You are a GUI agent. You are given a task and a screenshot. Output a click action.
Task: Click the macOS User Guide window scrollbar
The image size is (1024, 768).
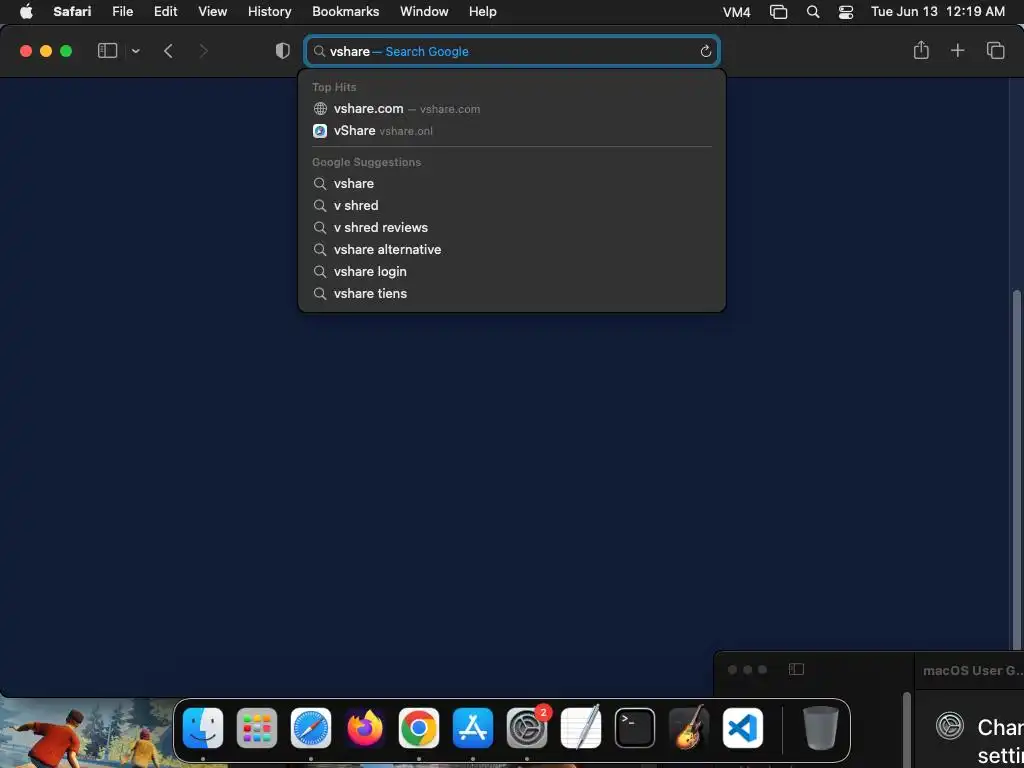(906, 730)
